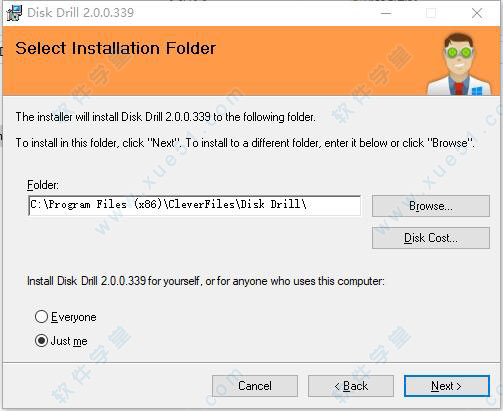Click the "Everyone" option label text
Viewport: 503px width, 411px height.
coord(74,317)
